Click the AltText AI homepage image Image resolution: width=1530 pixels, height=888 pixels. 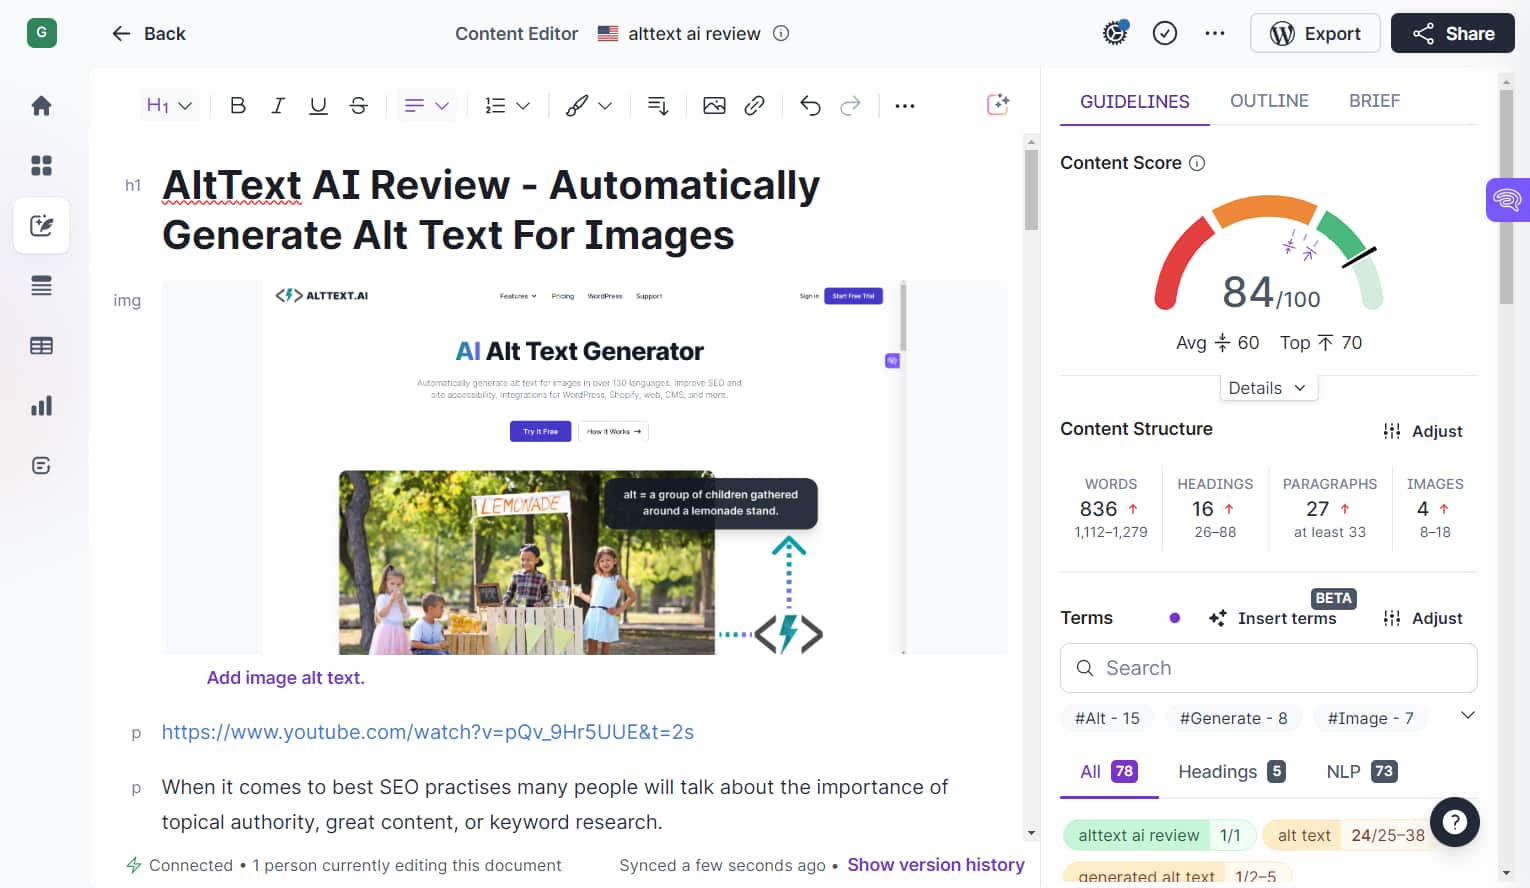[x=584, y=467]
